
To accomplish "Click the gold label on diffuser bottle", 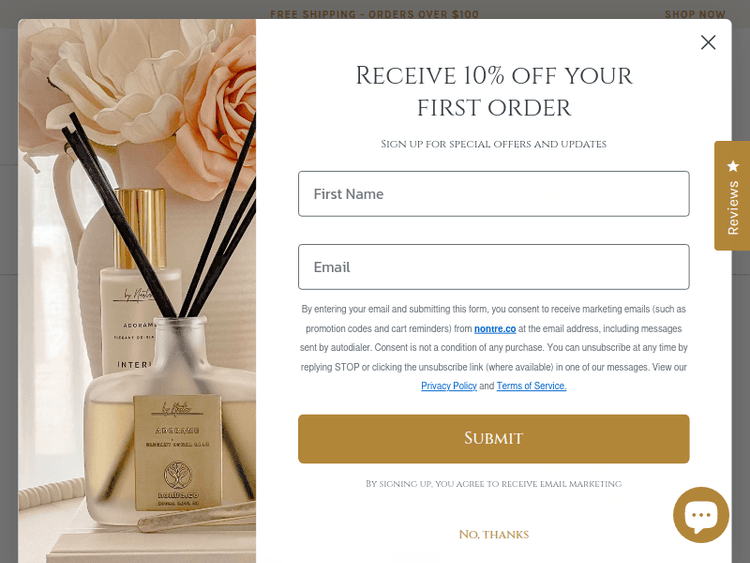I will click(x=177, y=452).
